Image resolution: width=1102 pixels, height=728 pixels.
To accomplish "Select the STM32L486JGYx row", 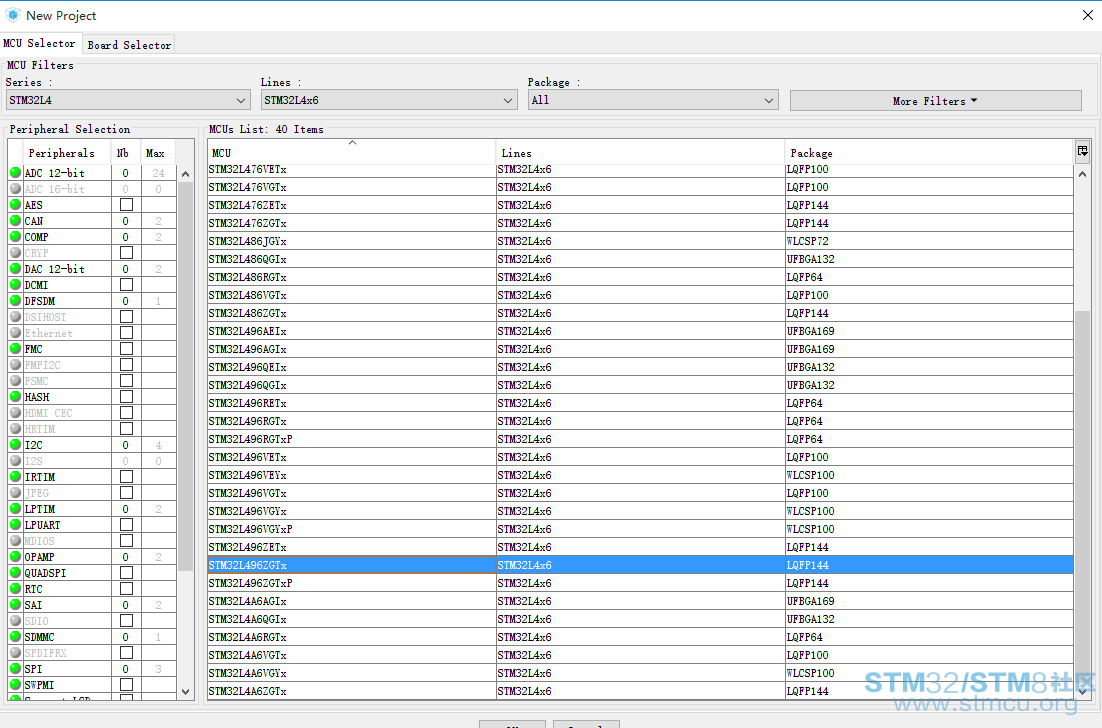I will [640, 241].
